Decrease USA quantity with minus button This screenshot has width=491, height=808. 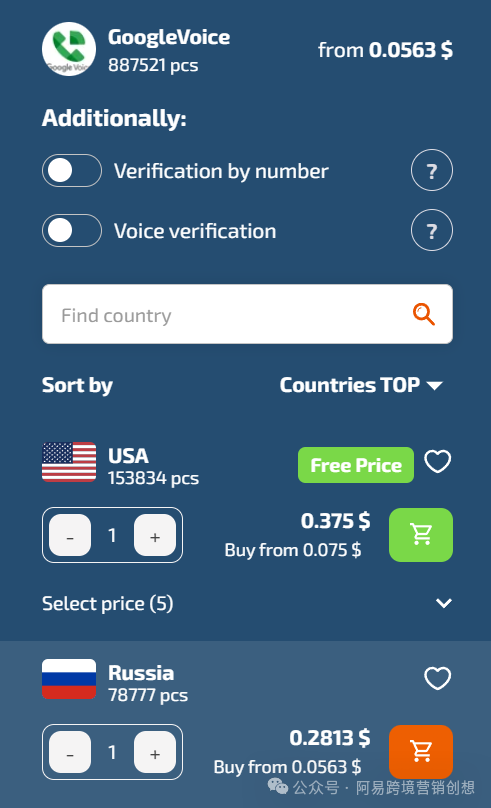point(70,535)
